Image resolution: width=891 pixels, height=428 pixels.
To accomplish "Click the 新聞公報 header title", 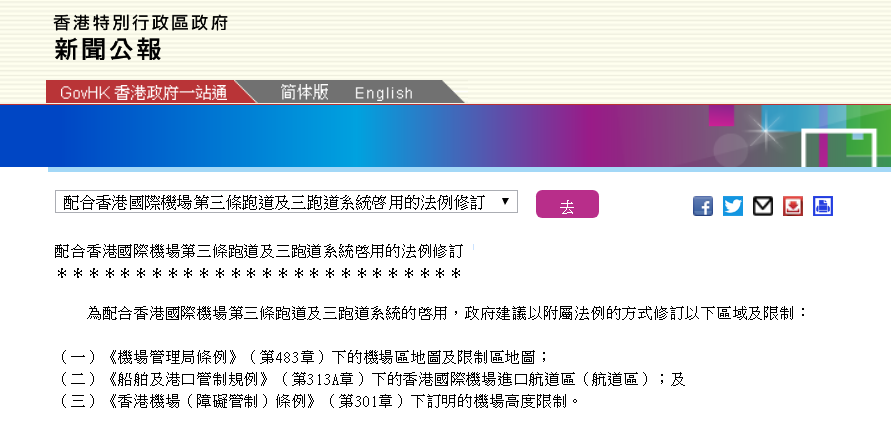I will point(108,49).
